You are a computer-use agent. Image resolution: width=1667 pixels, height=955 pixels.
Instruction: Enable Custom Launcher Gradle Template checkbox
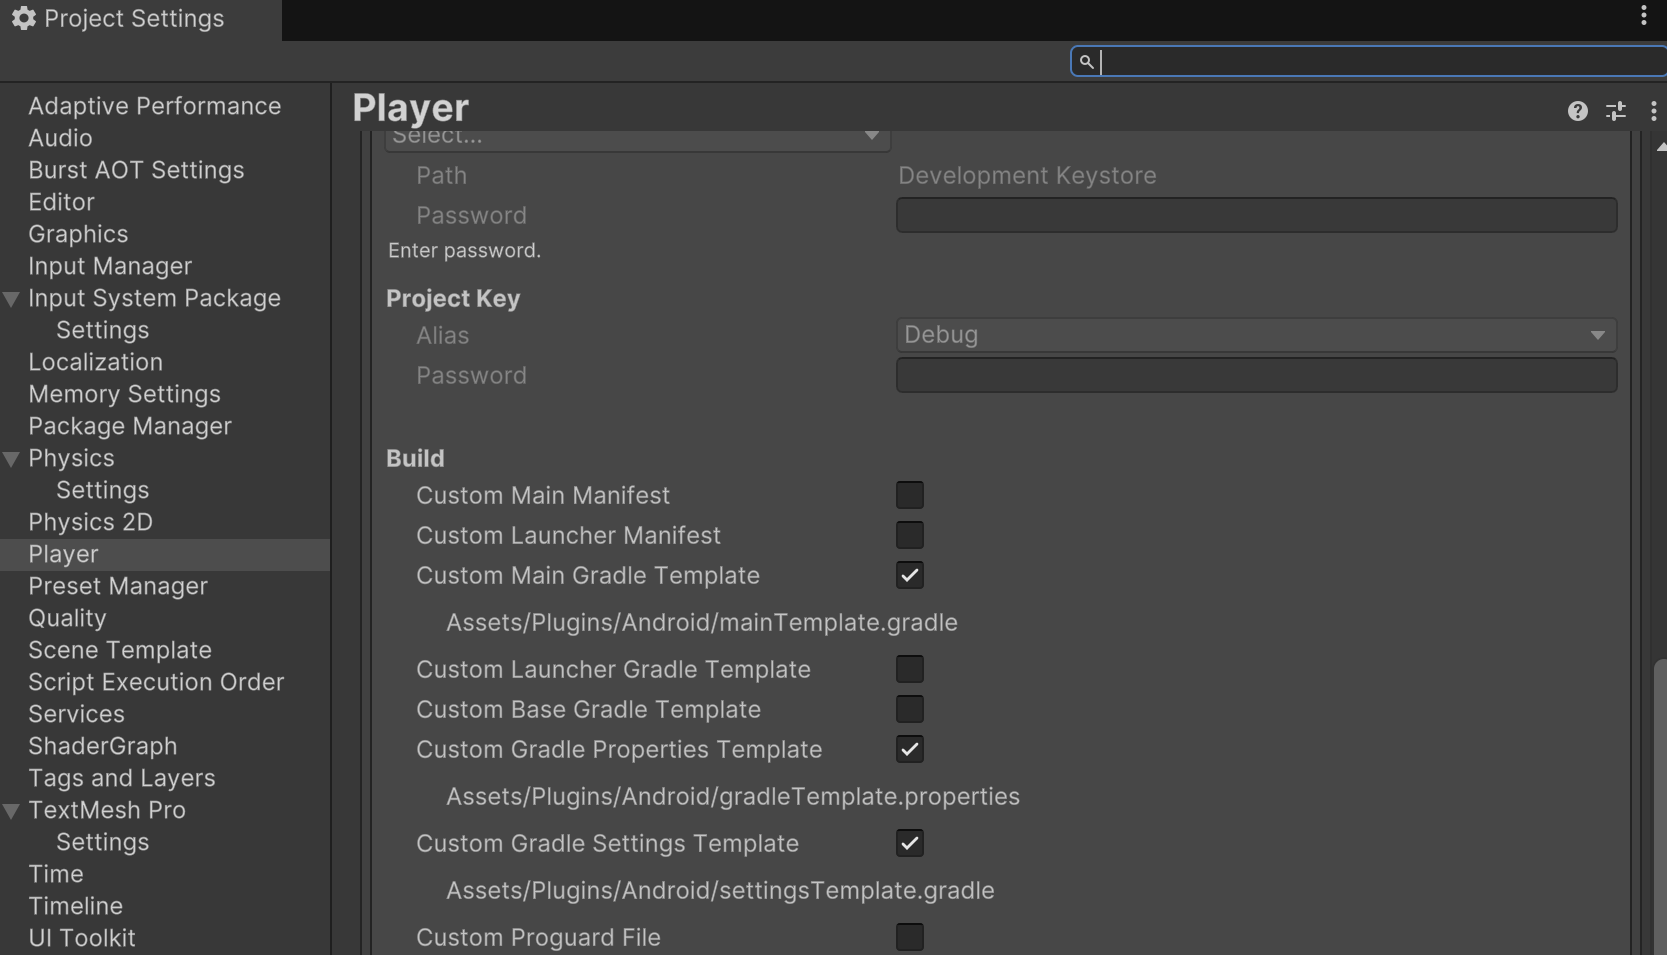click(909, 669)
